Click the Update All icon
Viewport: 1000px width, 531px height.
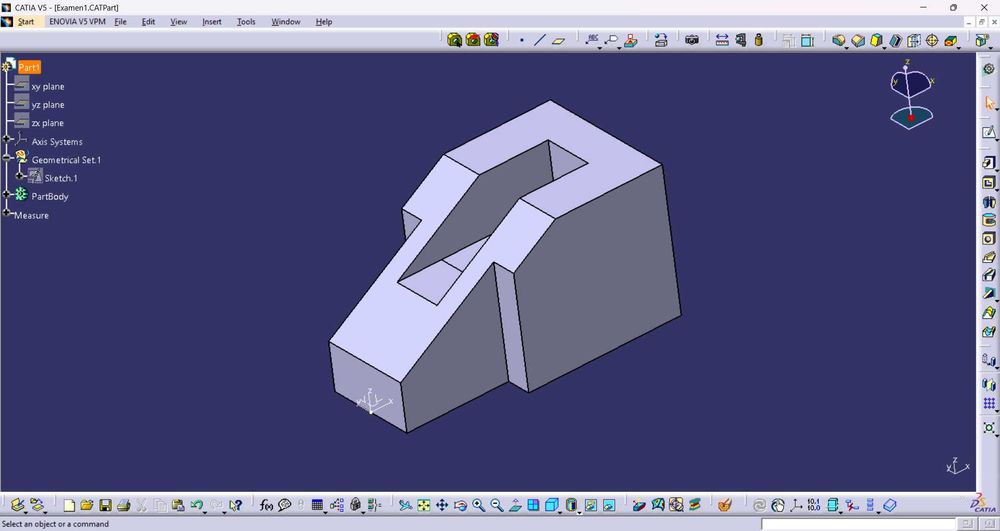[759, 506]
